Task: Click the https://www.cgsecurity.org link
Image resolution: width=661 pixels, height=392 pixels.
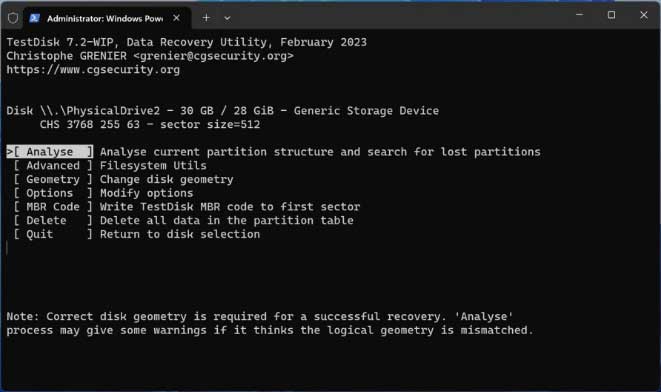Action: (93, 70)
